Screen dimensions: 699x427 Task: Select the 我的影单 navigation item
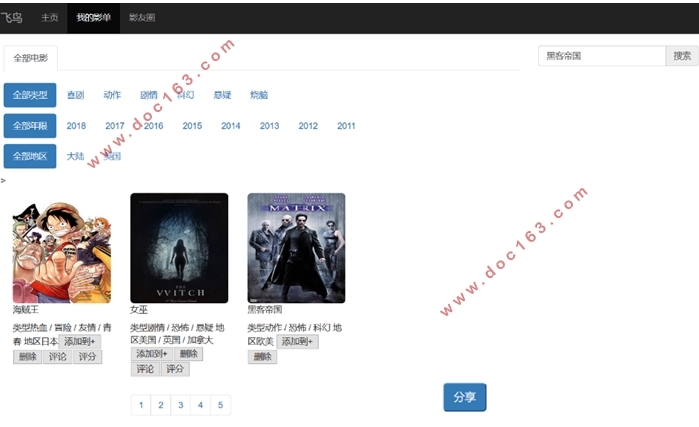tap(94, 18)
